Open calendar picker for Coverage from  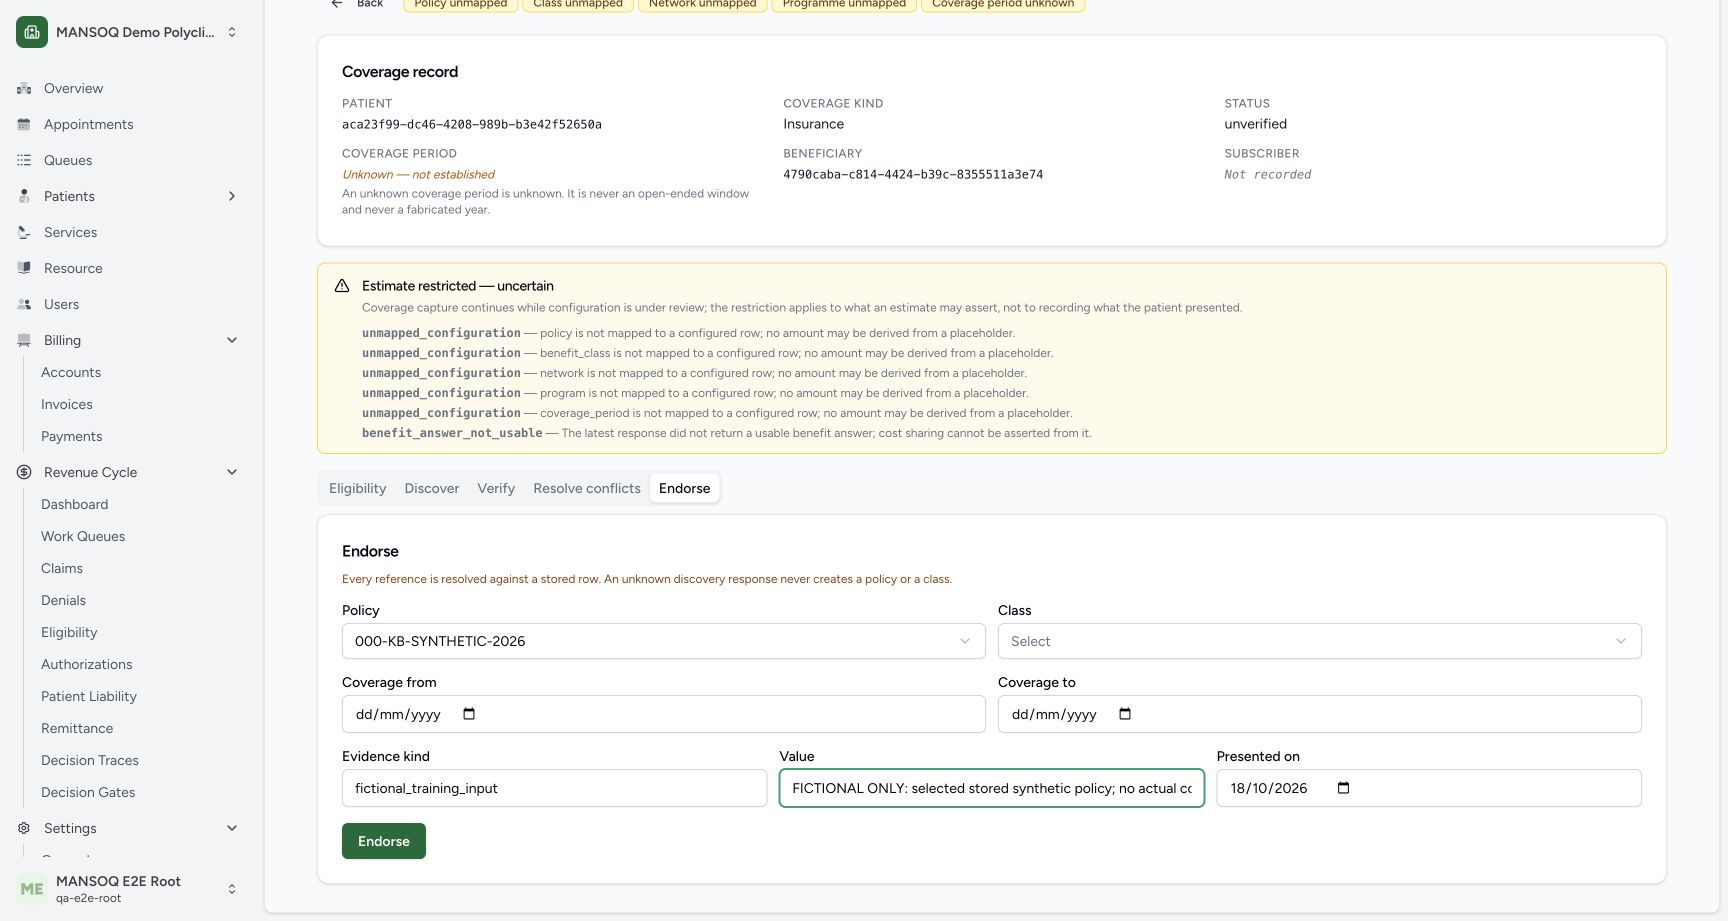(469, 714)
